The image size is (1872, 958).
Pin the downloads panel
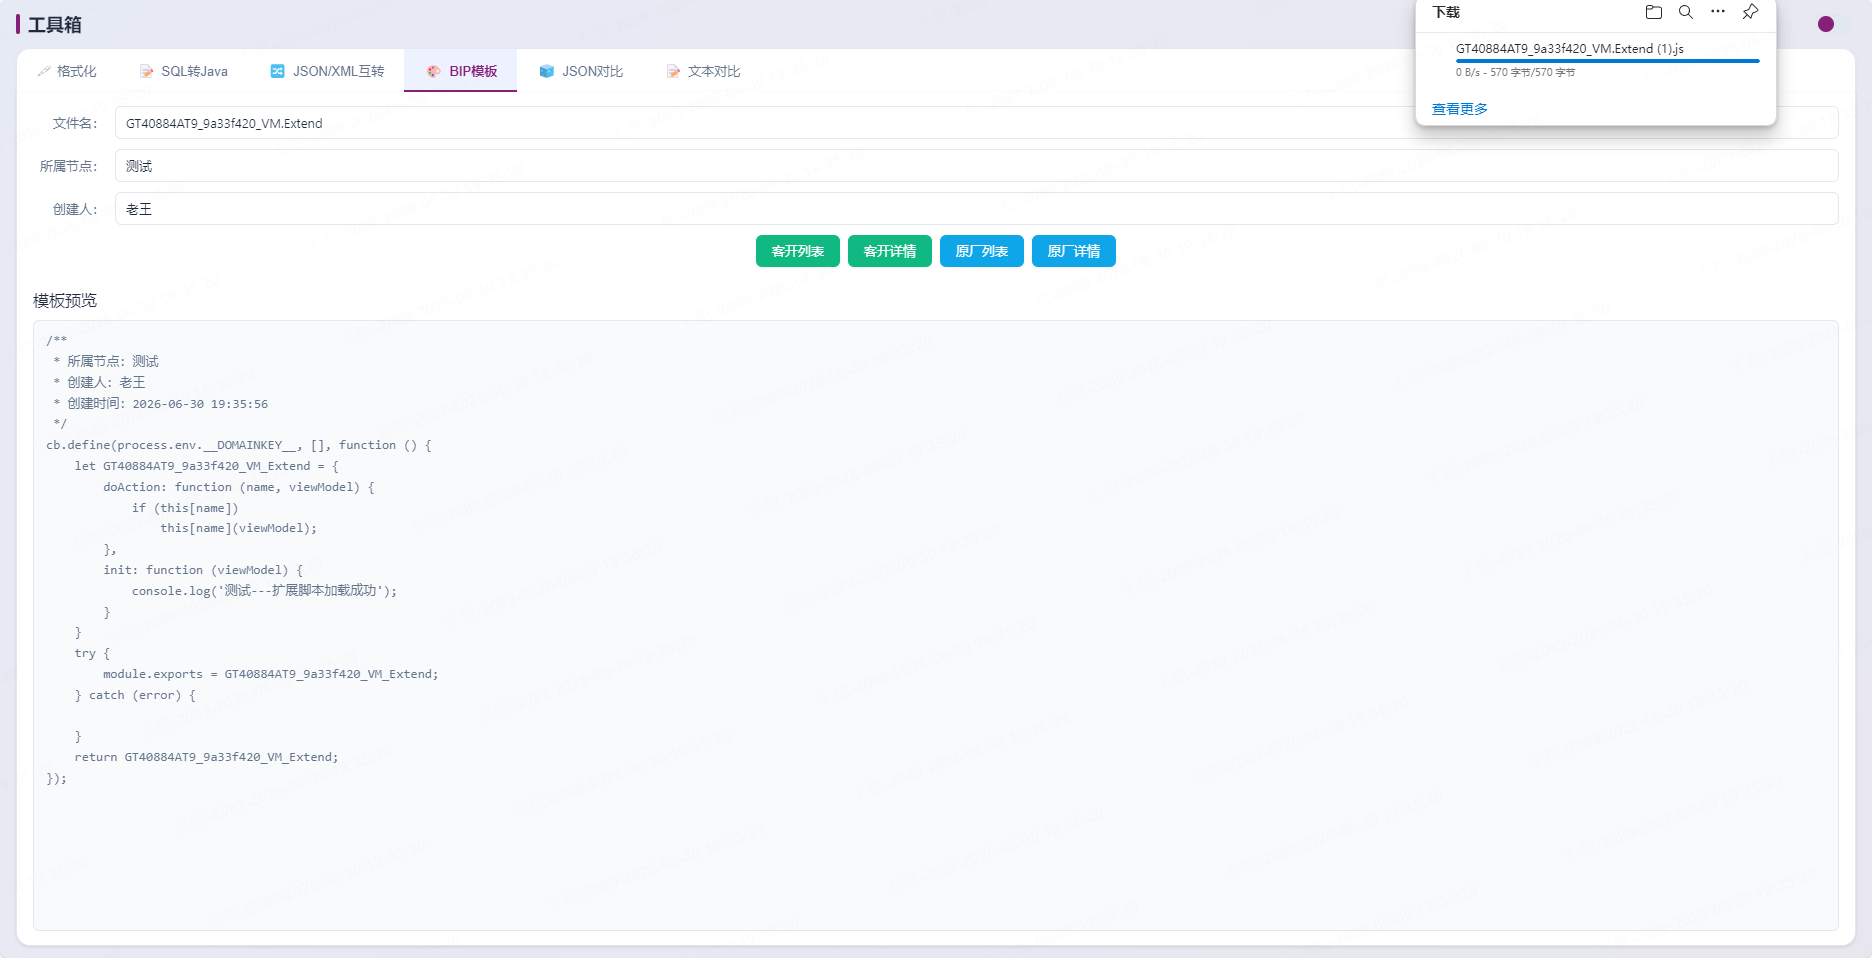1750,12
